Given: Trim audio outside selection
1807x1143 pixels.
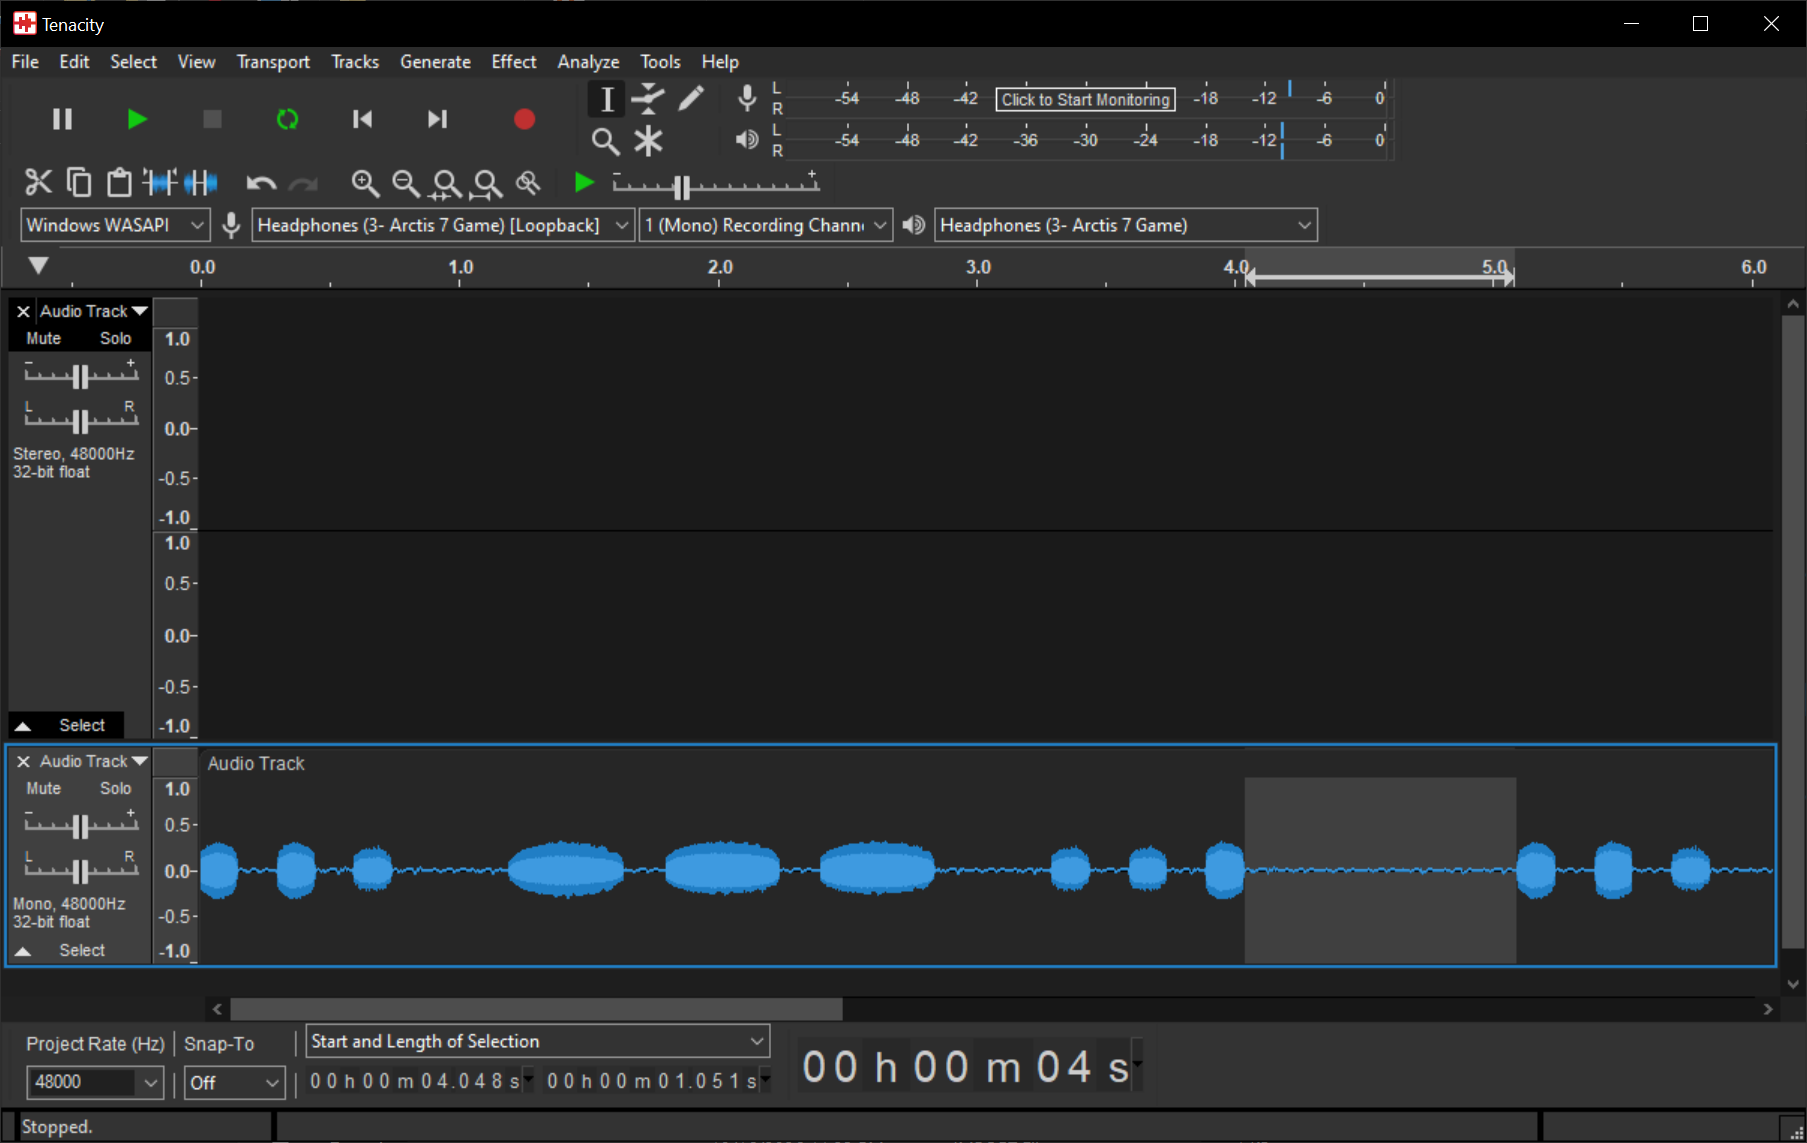Looking at the screenshot, I should coord(160,182).
